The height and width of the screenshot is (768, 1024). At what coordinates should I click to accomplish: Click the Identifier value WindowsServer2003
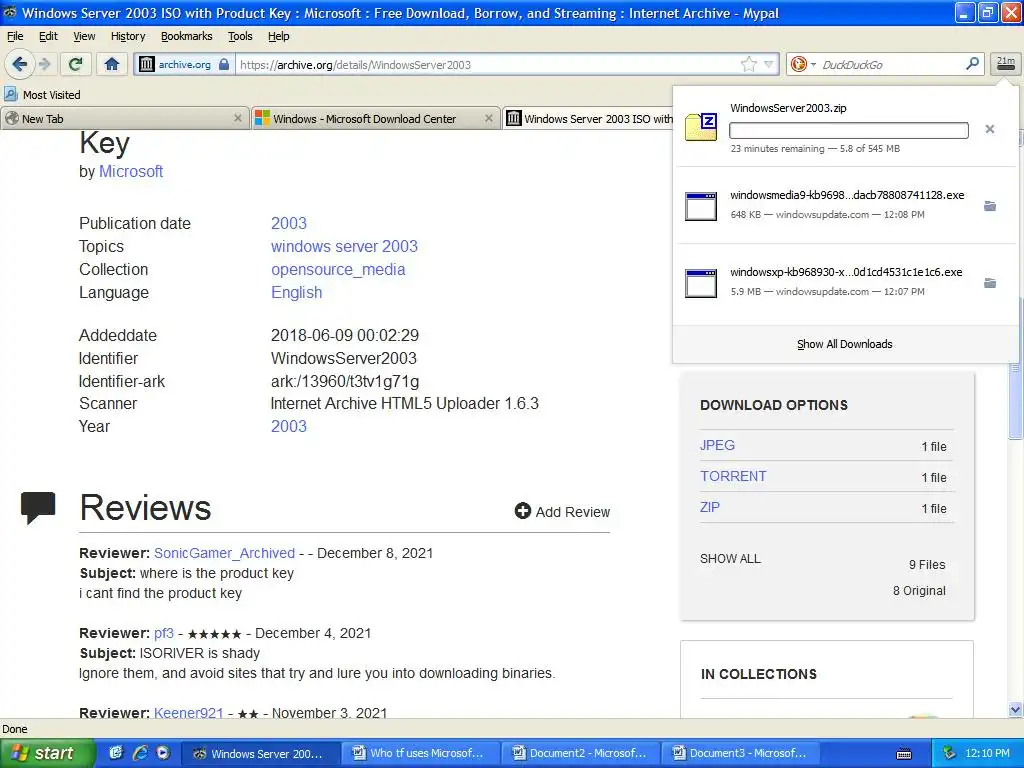[x=344, y=359]
